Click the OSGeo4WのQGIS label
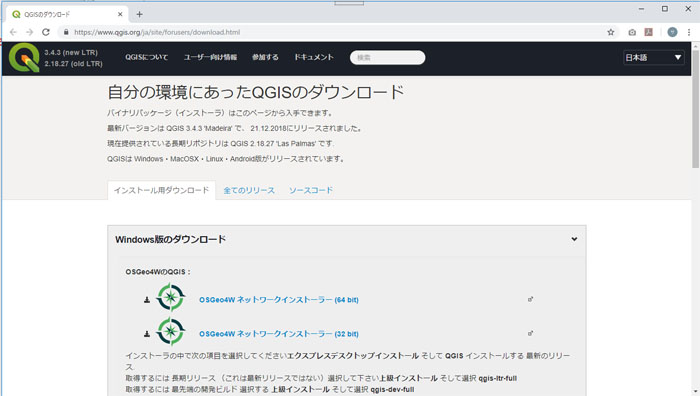 [158, 271]
